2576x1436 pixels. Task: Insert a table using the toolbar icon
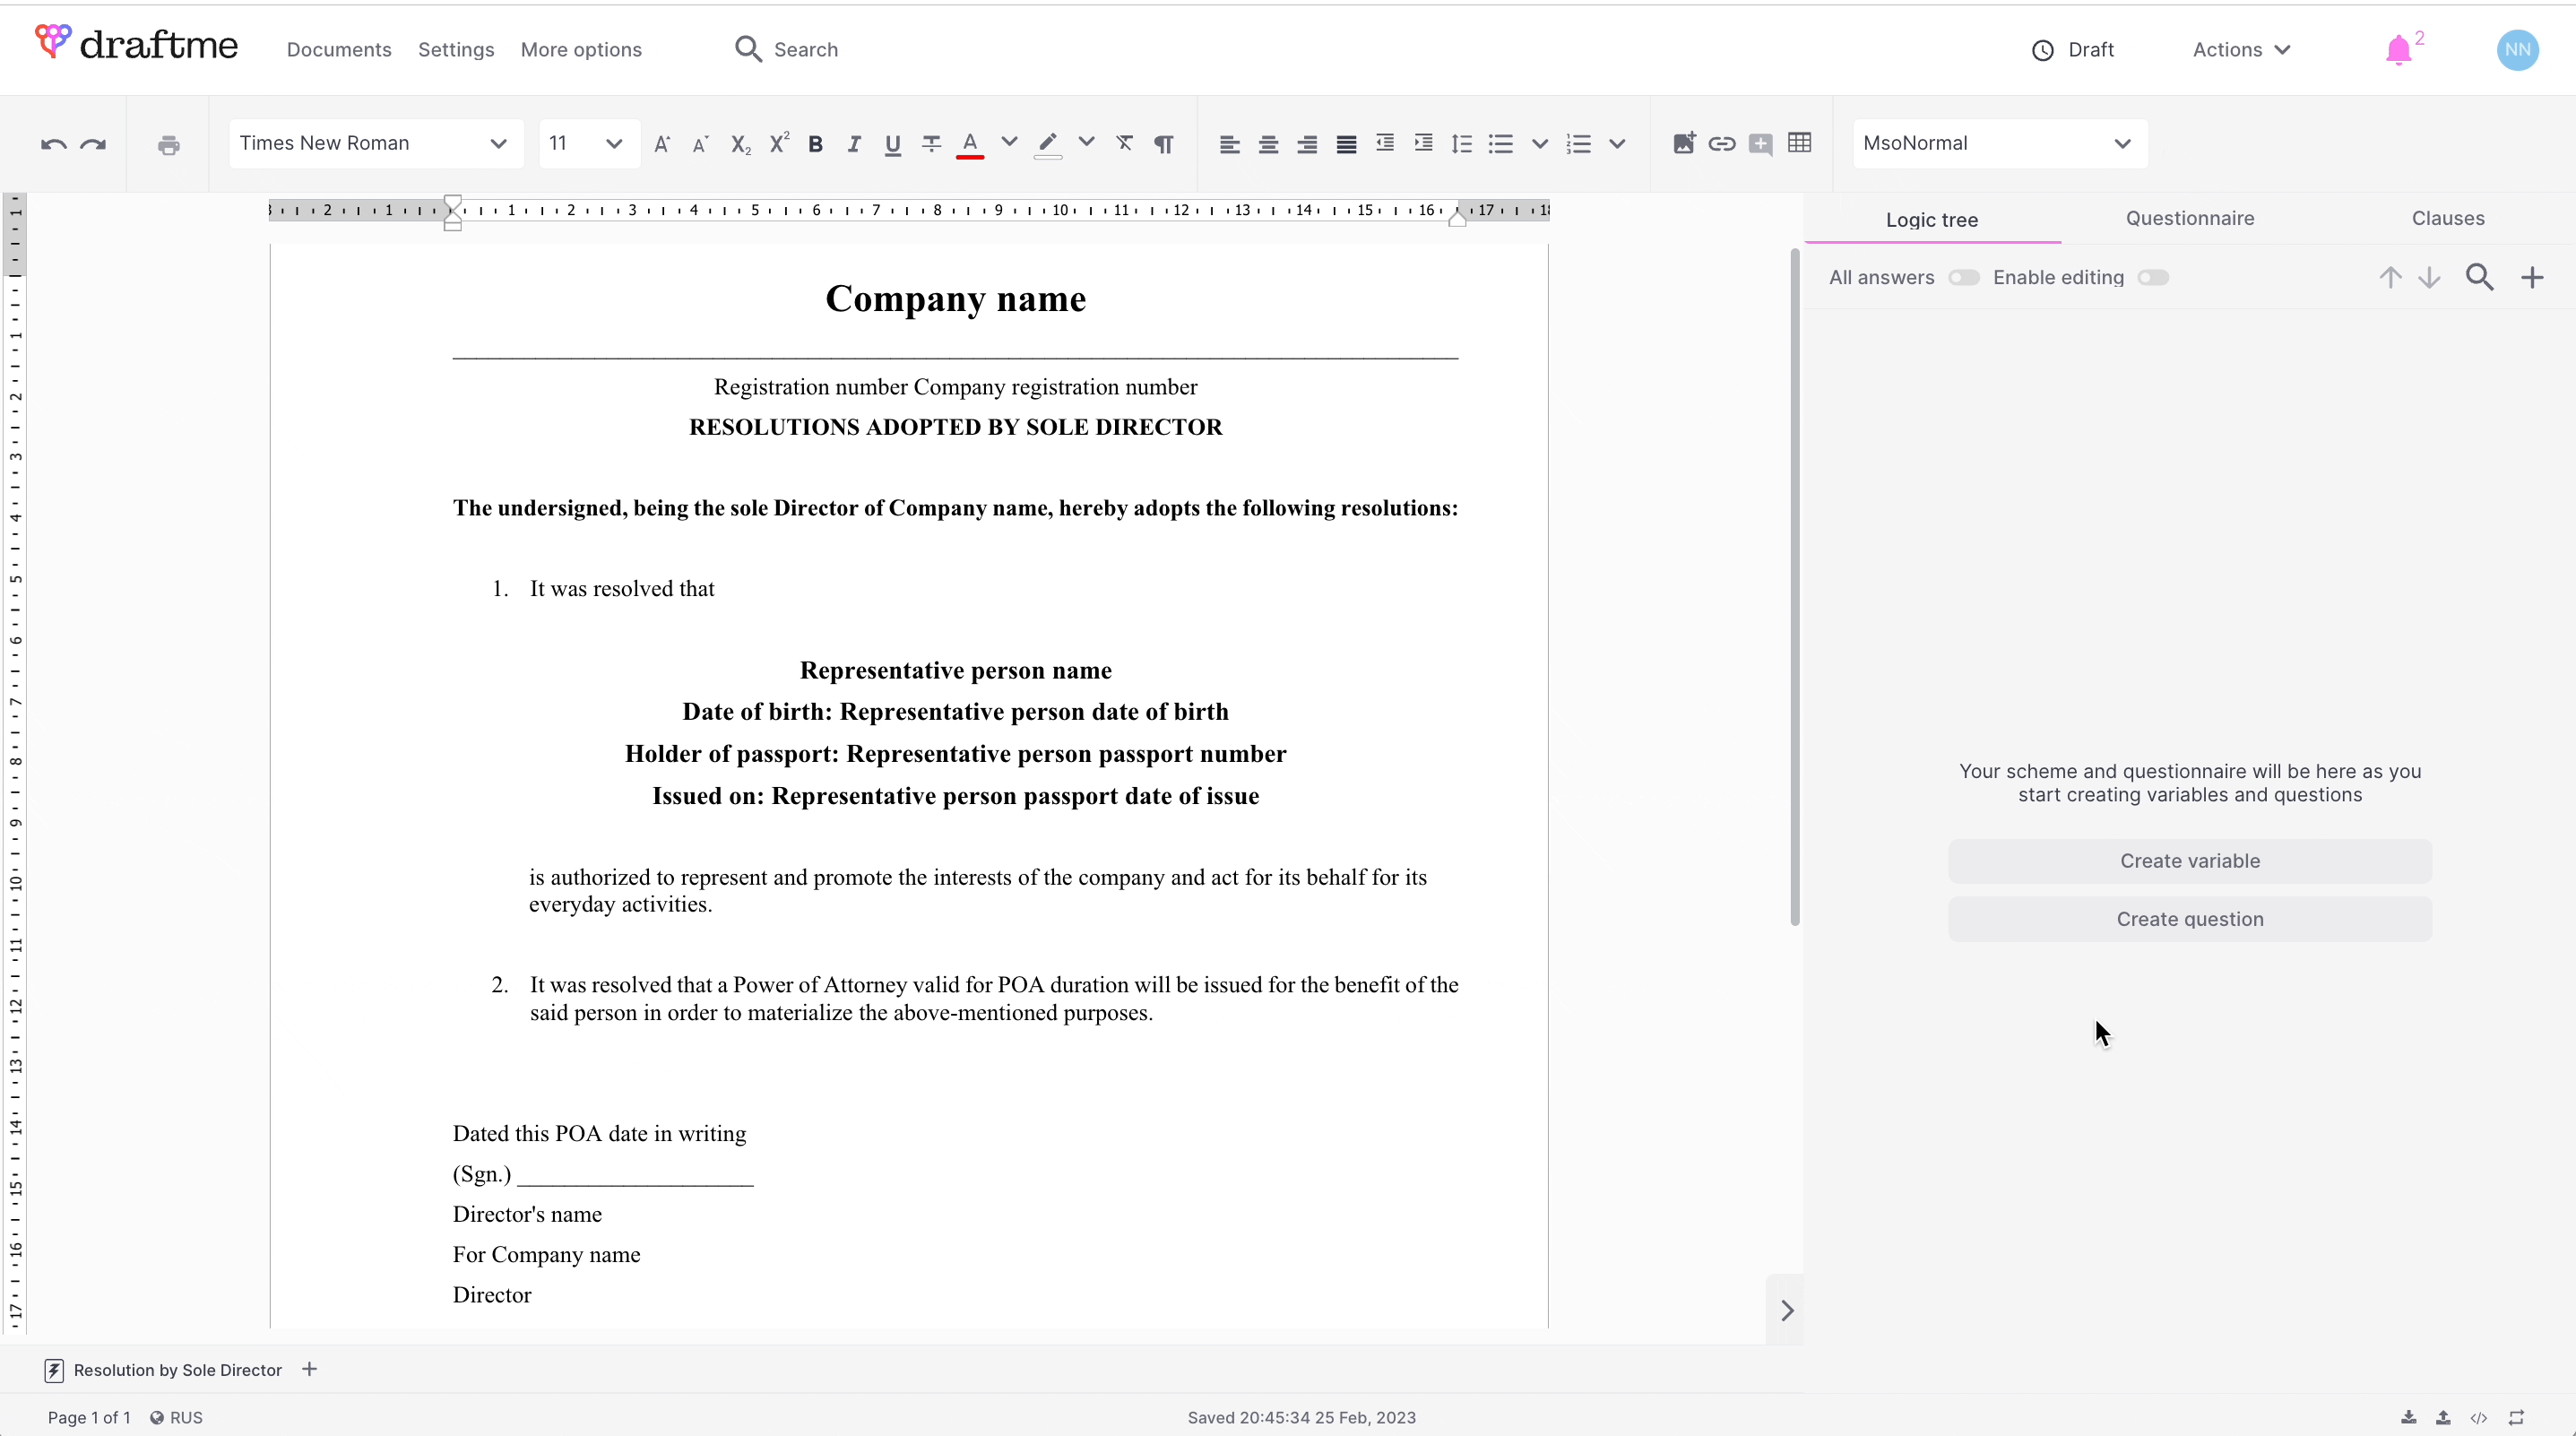(1799, 143)
